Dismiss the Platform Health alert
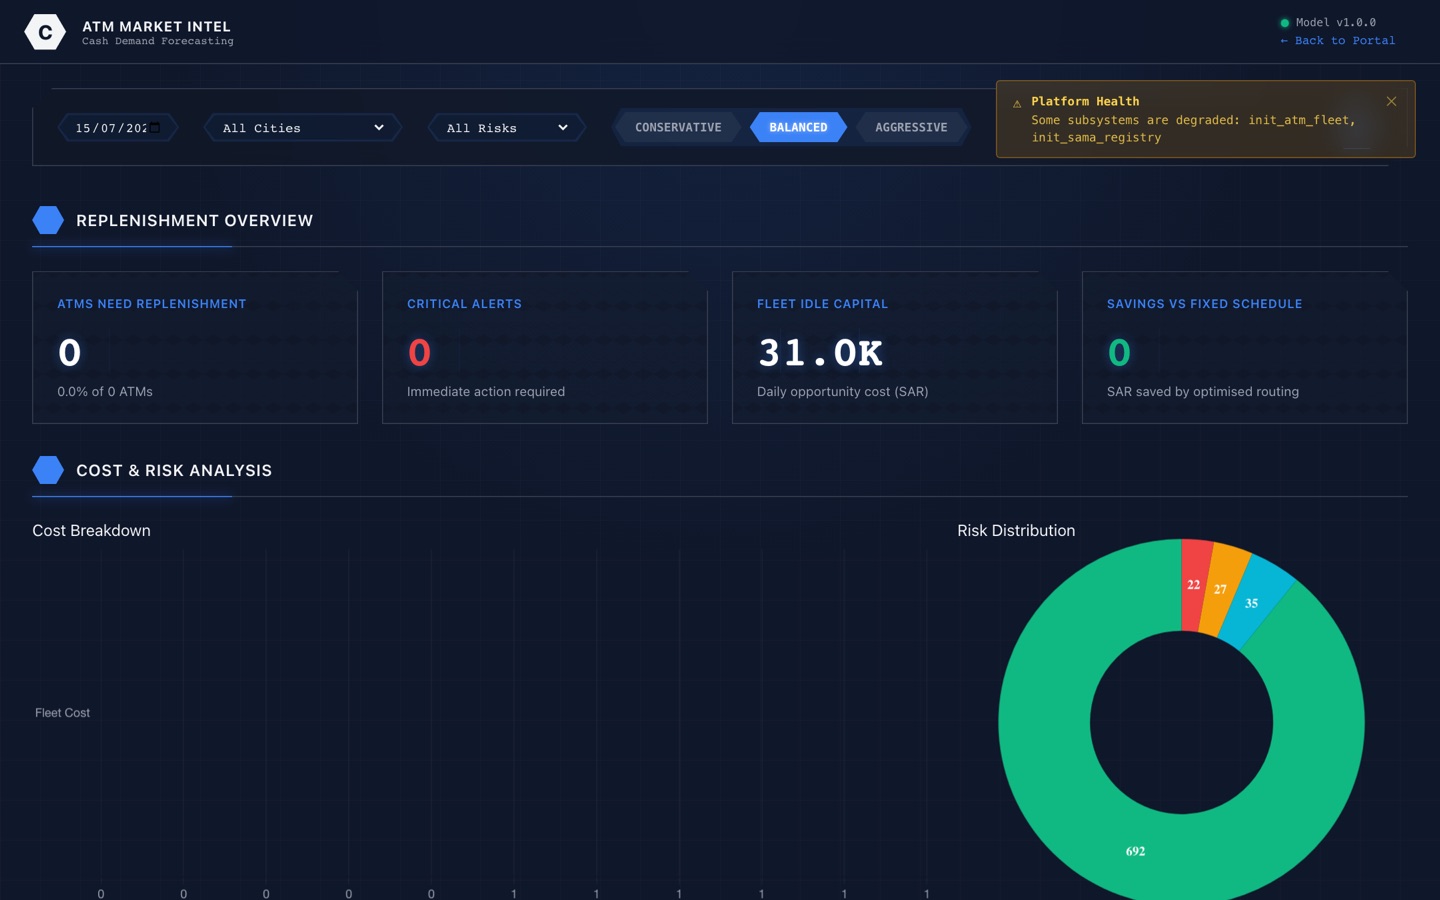Image resolution: width=1440 pixels, height=900 pixels. pos(1391,101)
